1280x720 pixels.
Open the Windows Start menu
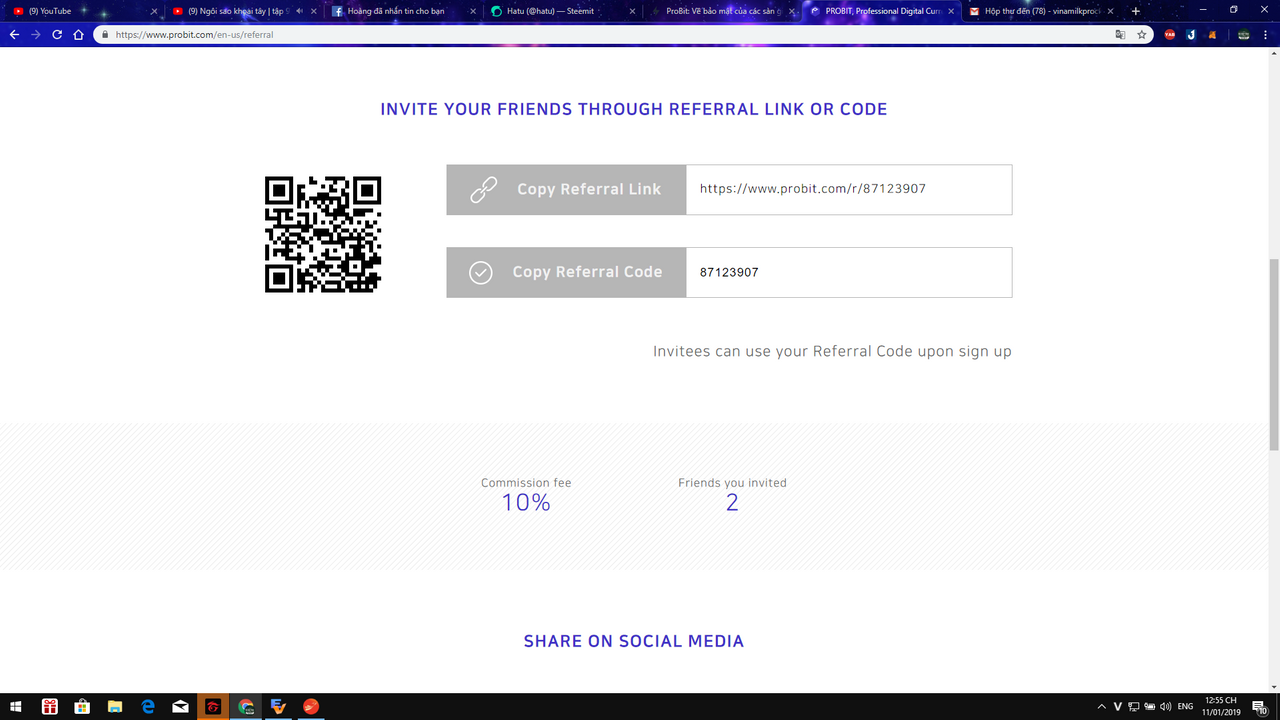pos(16,707)
